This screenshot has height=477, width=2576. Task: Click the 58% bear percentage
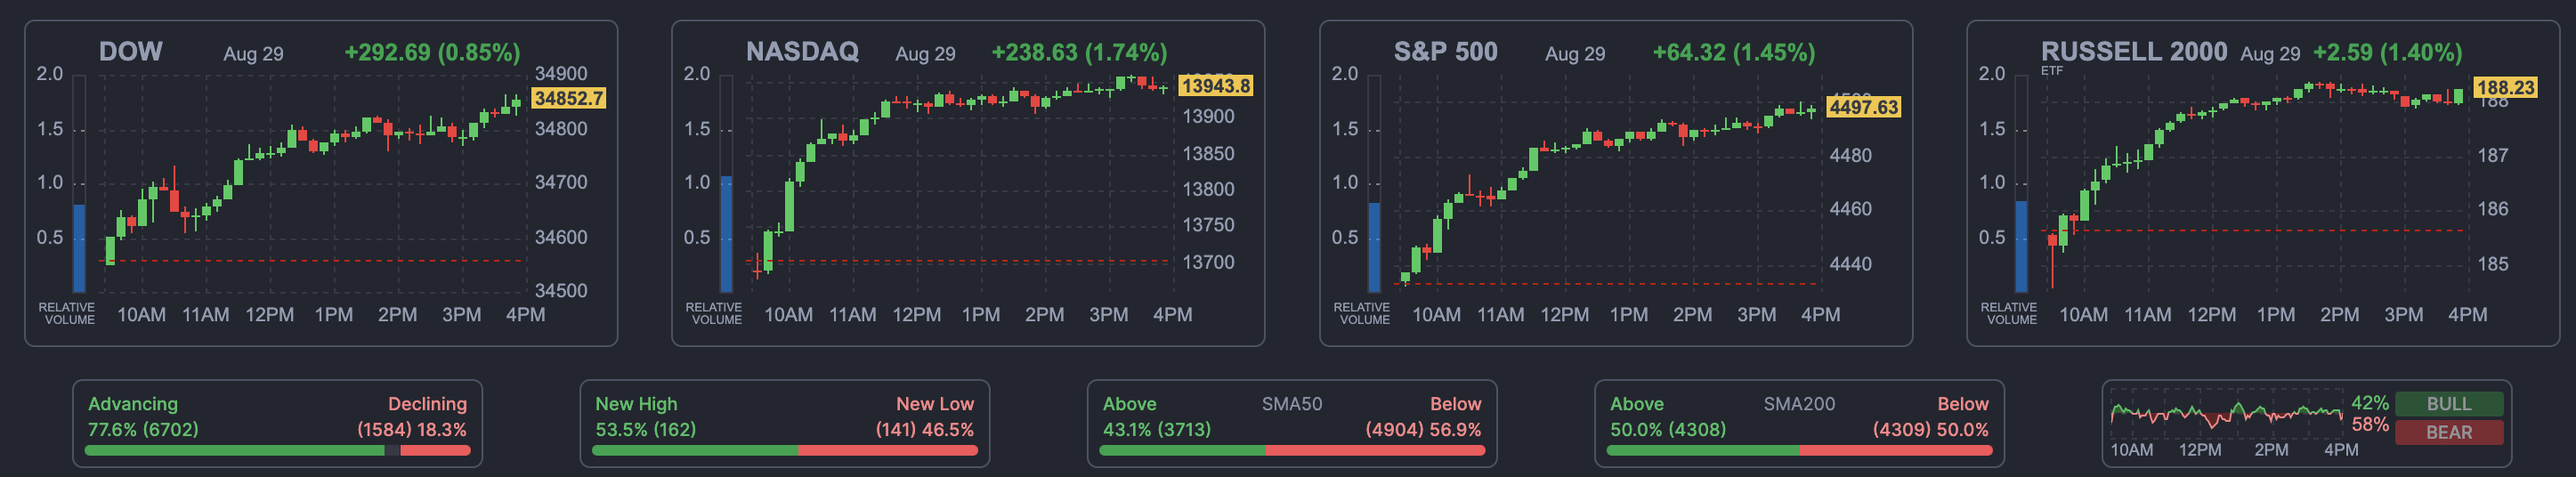(x=2369, y=424)
